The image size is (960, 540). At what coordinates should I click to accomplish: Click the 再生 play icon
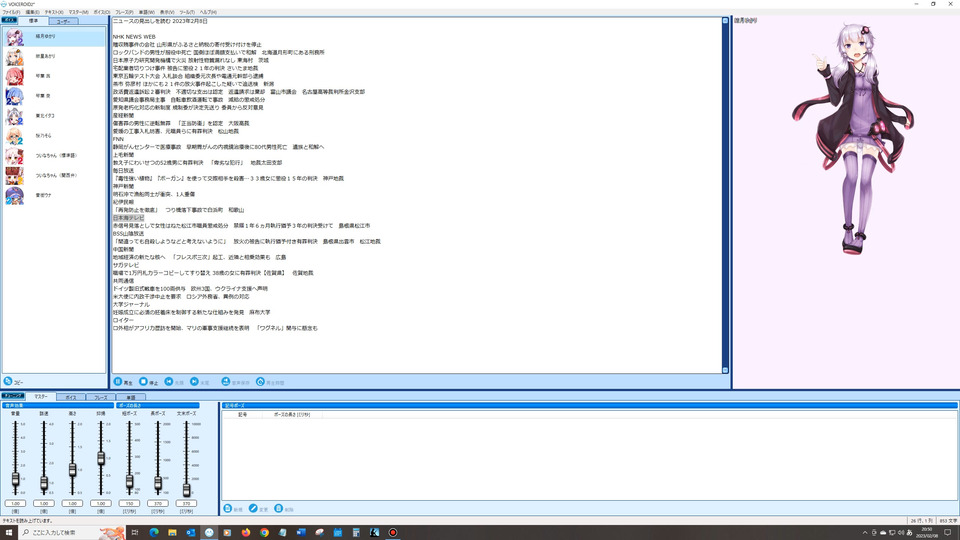[118, 381]
